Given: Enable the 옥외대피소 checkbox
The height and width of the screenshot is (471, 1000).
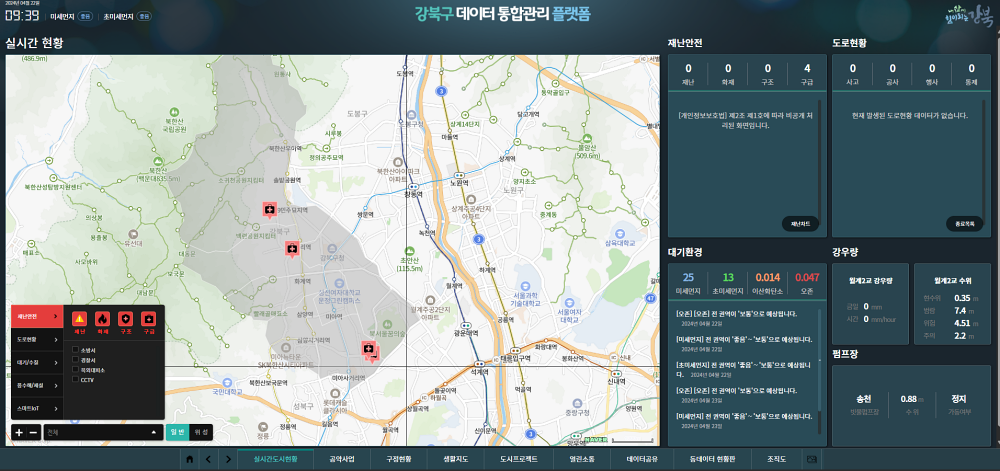Looking at the screenshot, I should (x=75, y=370).
